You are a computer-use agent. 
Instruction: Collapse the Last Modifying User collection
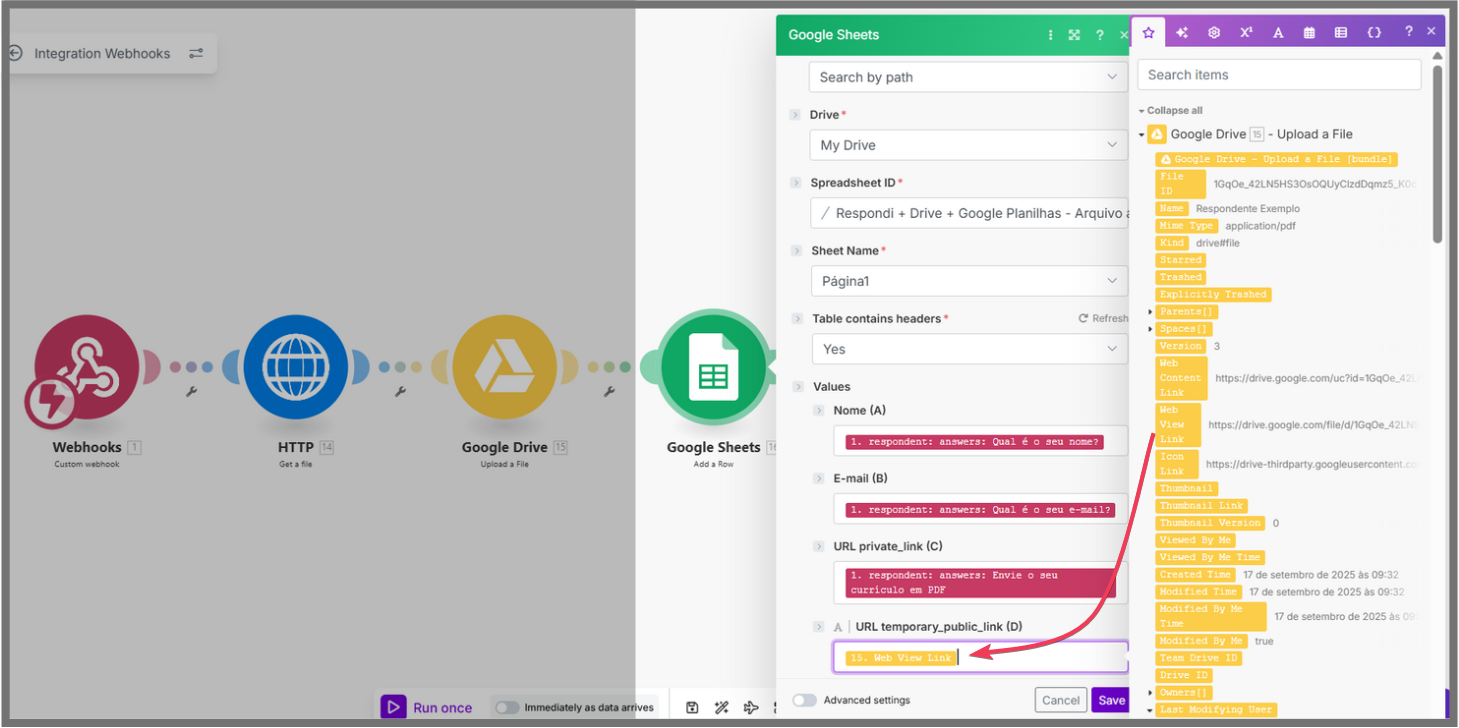tap(1150, 710)
